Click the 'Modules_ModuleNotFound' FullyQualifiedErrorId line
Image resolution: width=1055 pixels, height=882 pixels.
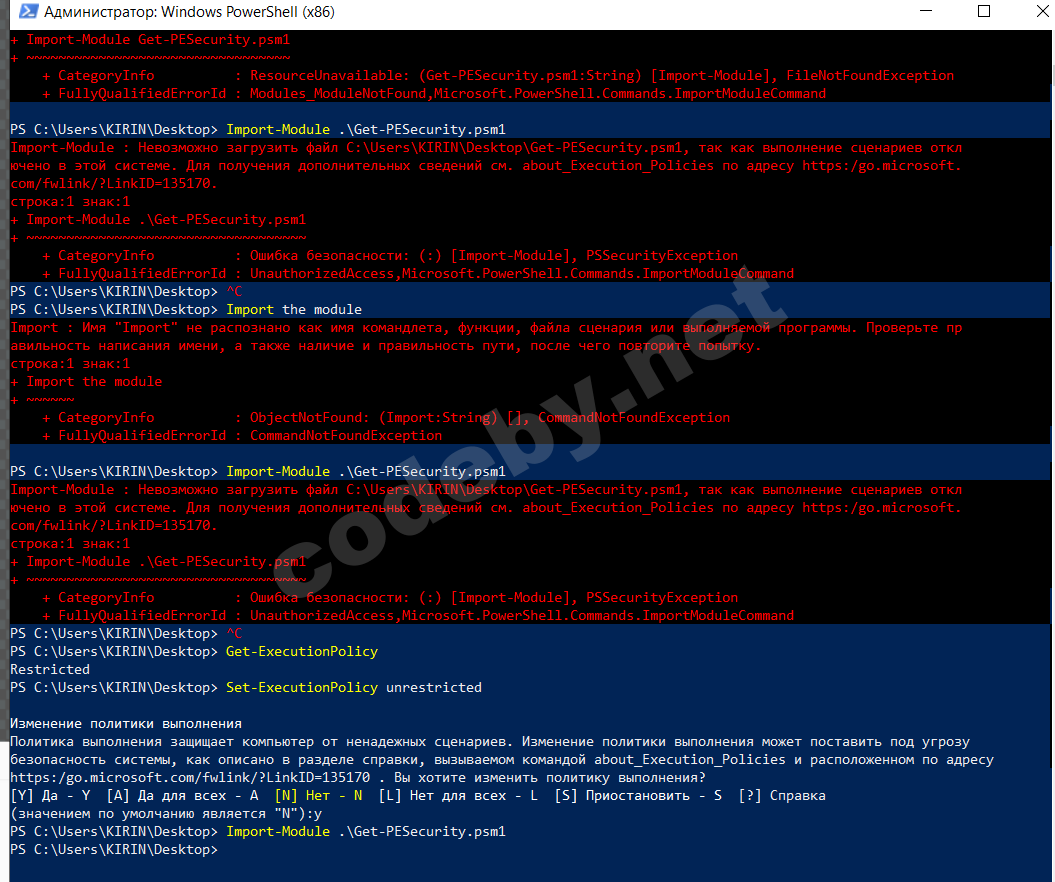(x=434, y=94)
